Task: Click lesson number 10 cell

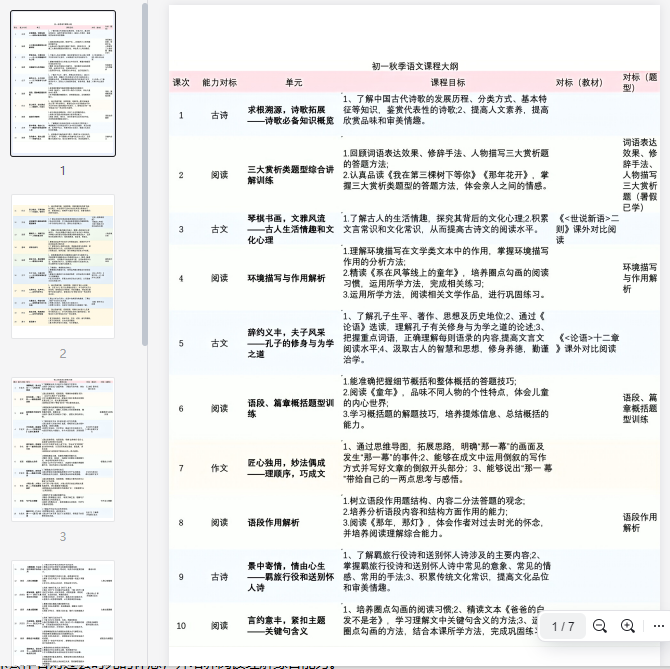Action: pyautogui.click(x=181, y=625)
